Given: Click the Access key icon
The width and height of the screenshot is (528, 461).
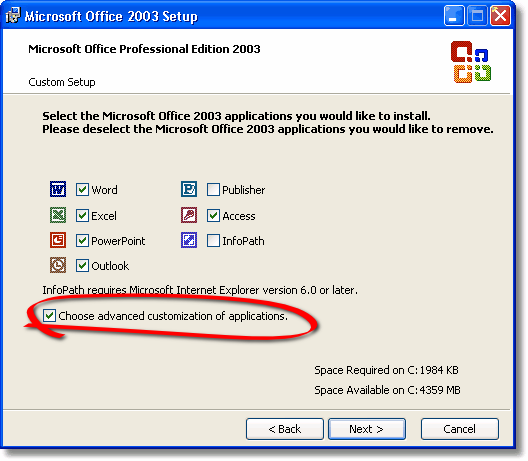Looking at the screenshot, I should [189, 215].
